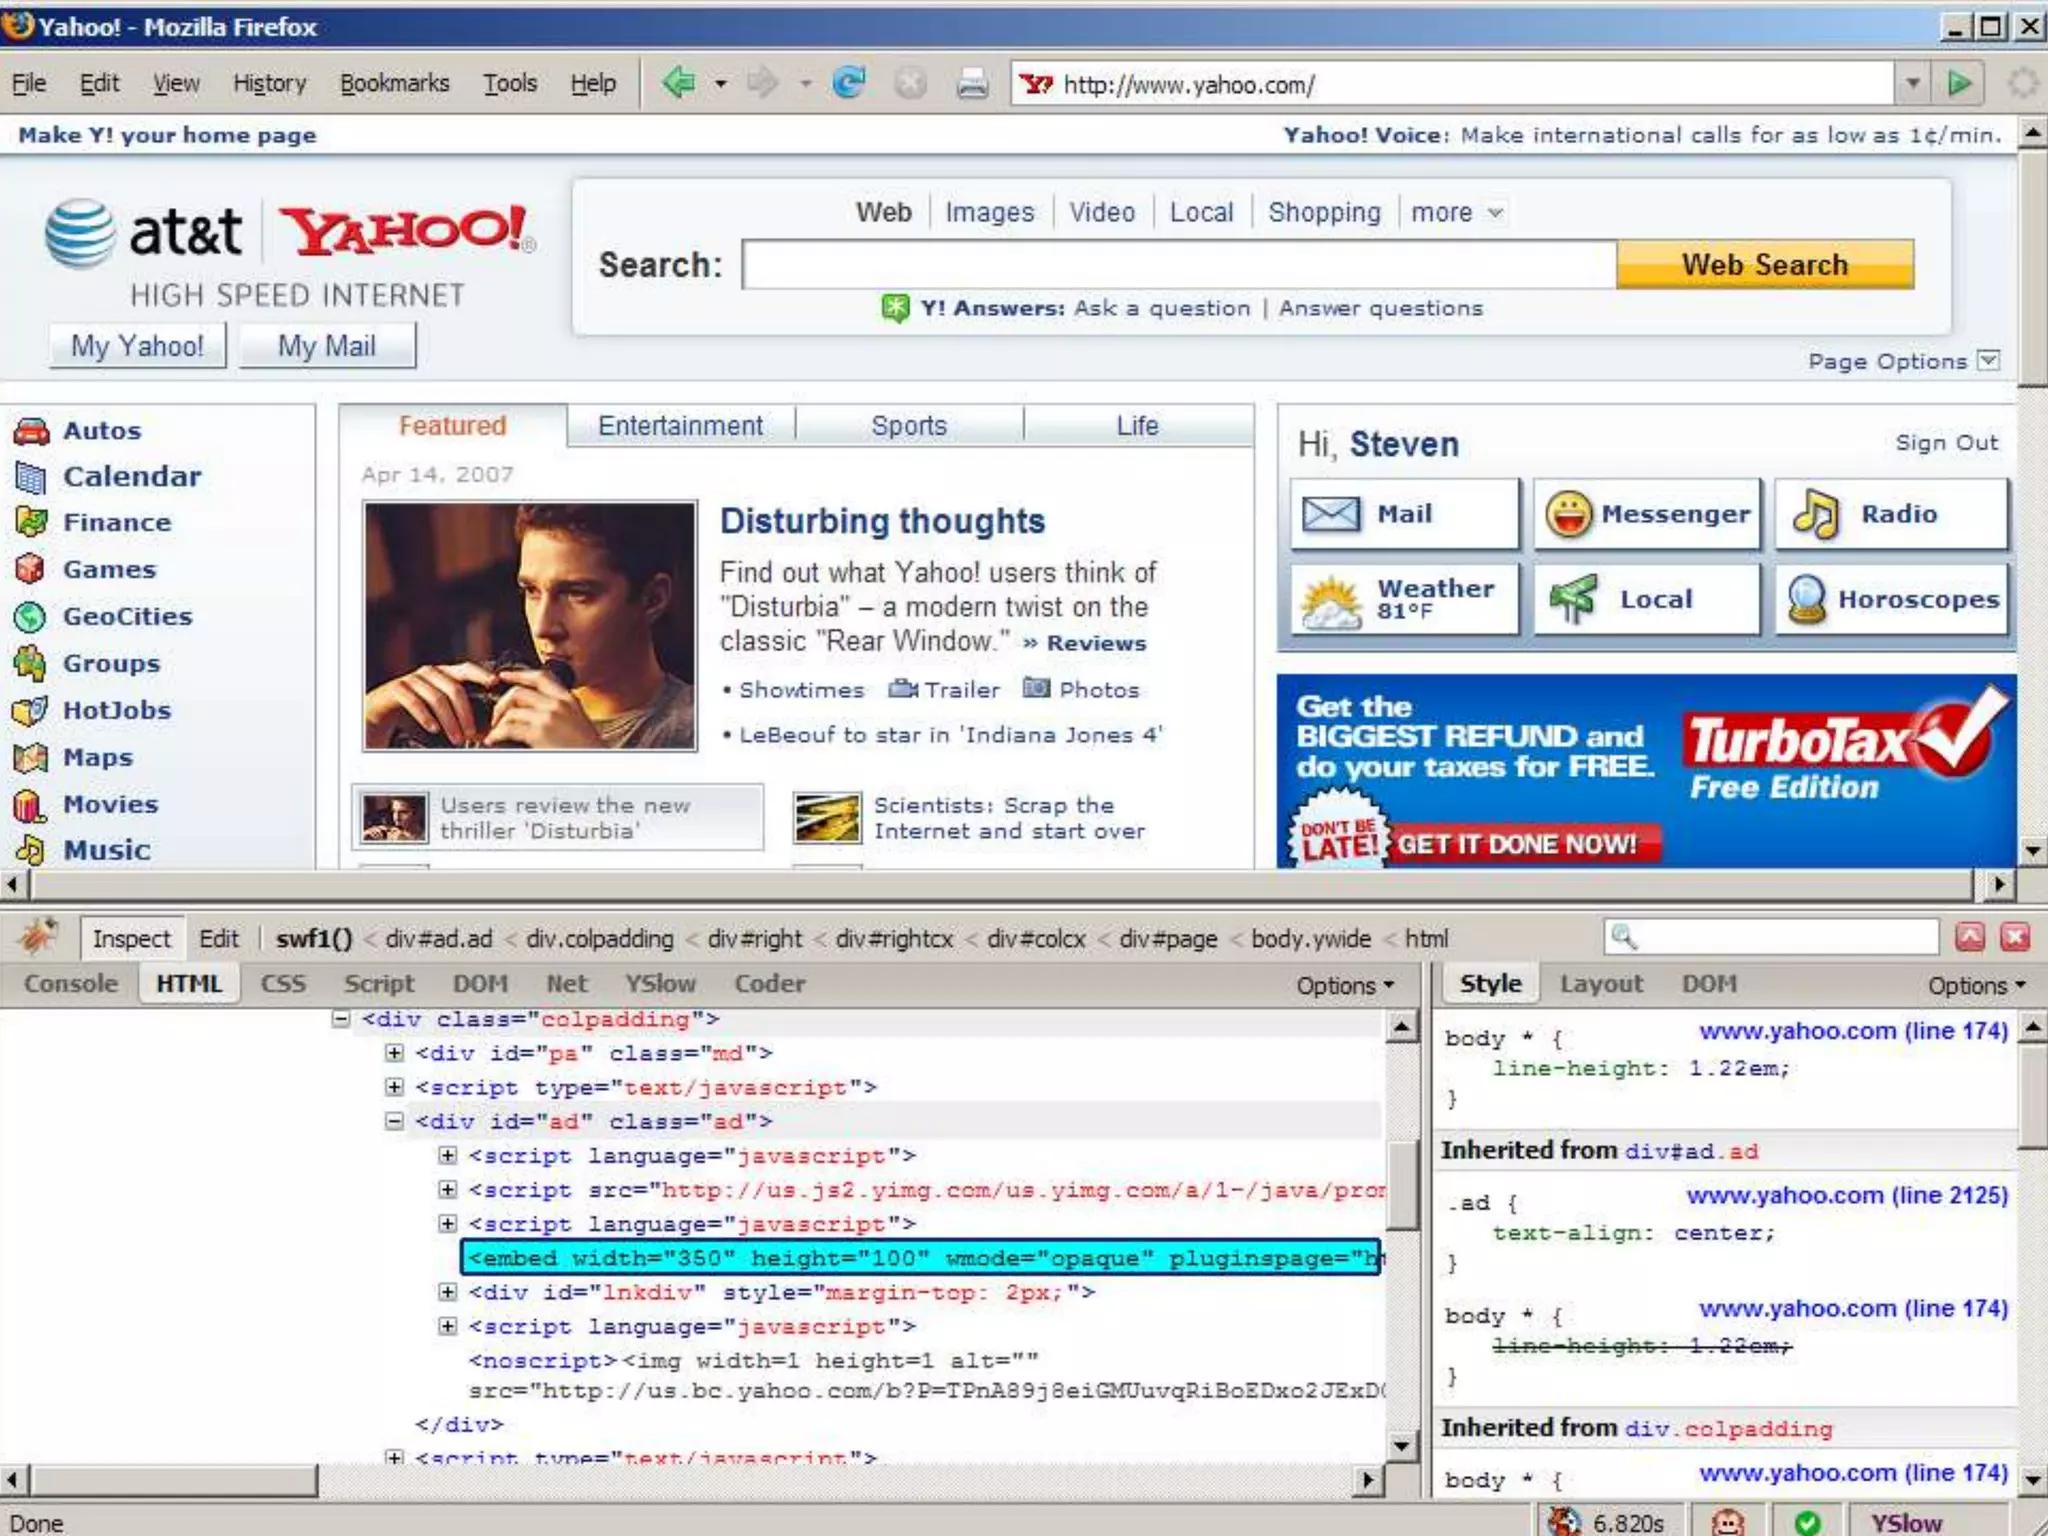
Task: Open Style panel Options dropdown
Action: 1977,985
